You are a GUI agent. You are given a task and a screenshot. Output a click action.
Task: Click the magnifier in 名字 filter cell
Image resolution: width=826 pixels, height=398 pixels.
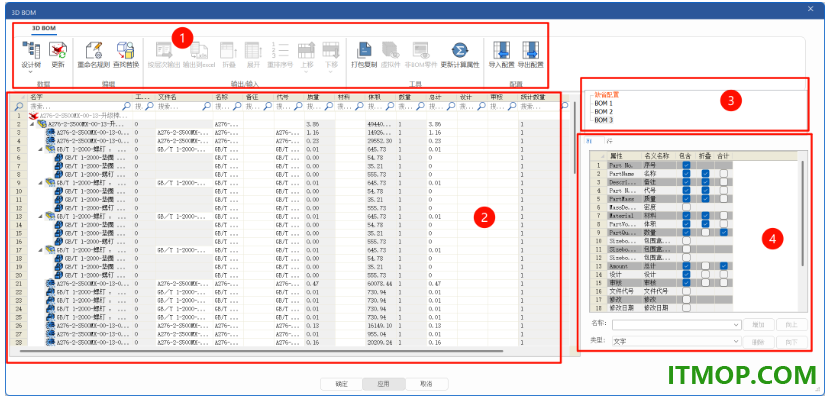pyautogui.click(x=126, y=106)
